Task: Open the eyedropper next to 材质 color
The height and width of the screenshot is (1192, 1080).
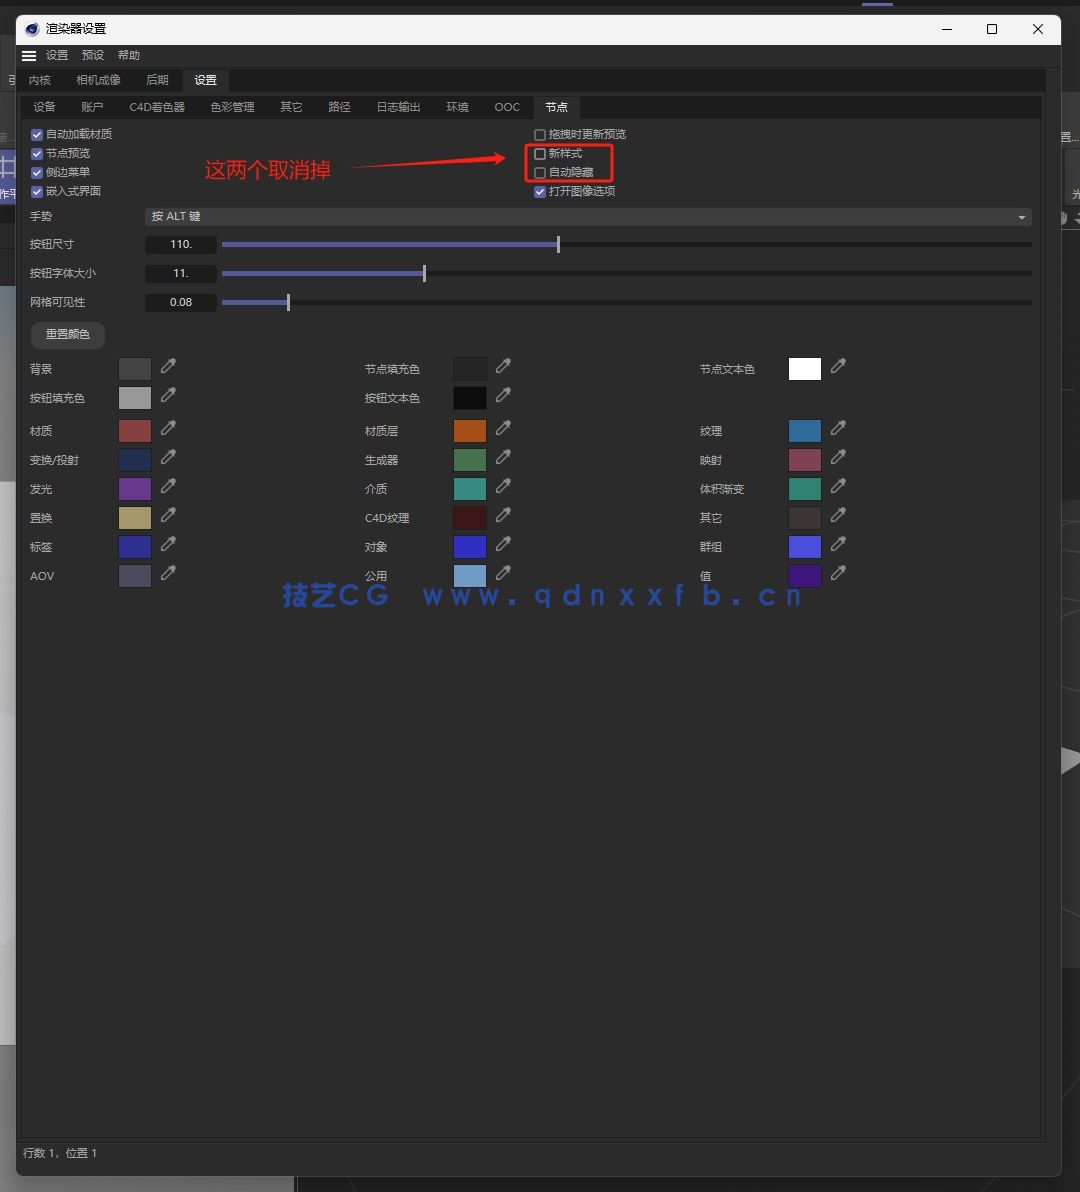Action: tap(168, 430)
